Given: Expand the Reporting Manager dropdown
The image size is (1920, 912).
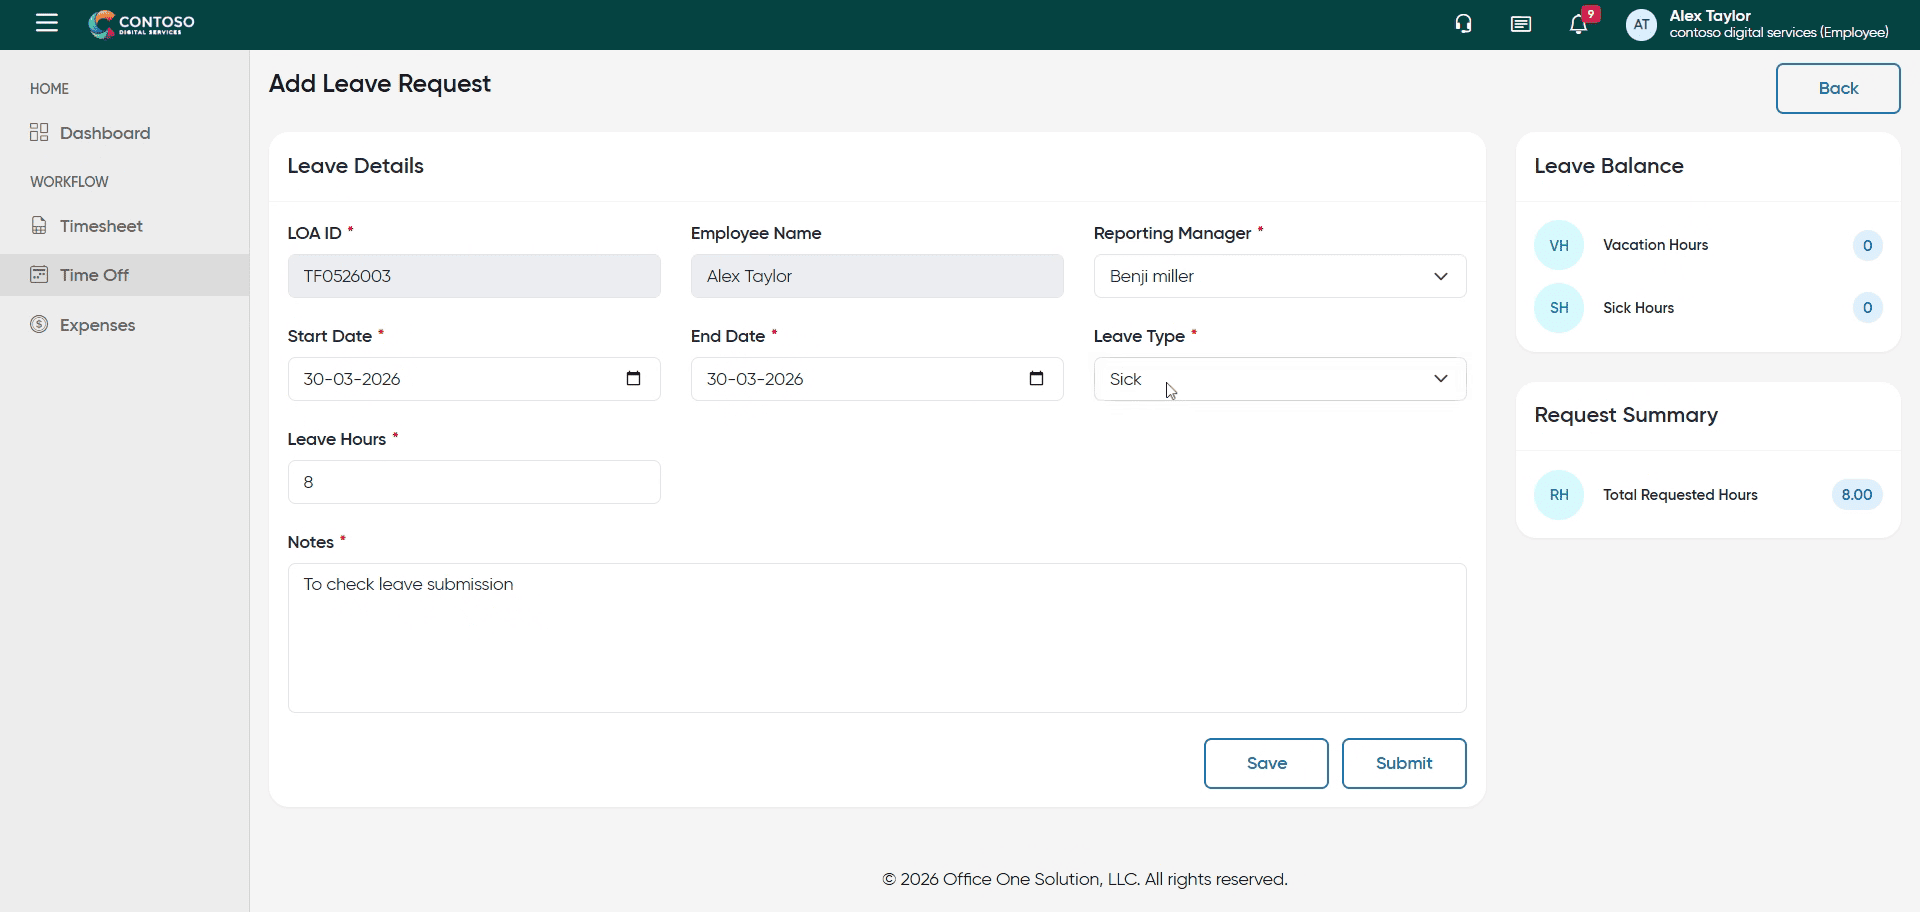Looking at the screenshot, I should point(1279,276).
